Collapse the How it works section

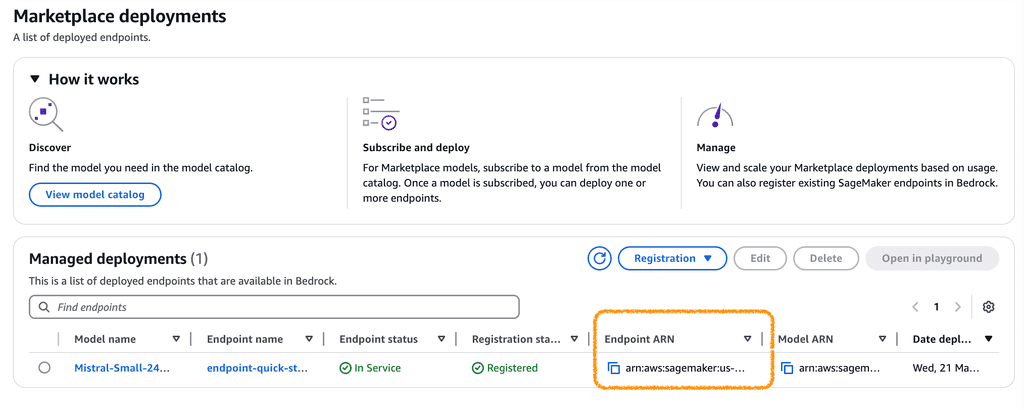pyautogui.click(x=35, y=80)
